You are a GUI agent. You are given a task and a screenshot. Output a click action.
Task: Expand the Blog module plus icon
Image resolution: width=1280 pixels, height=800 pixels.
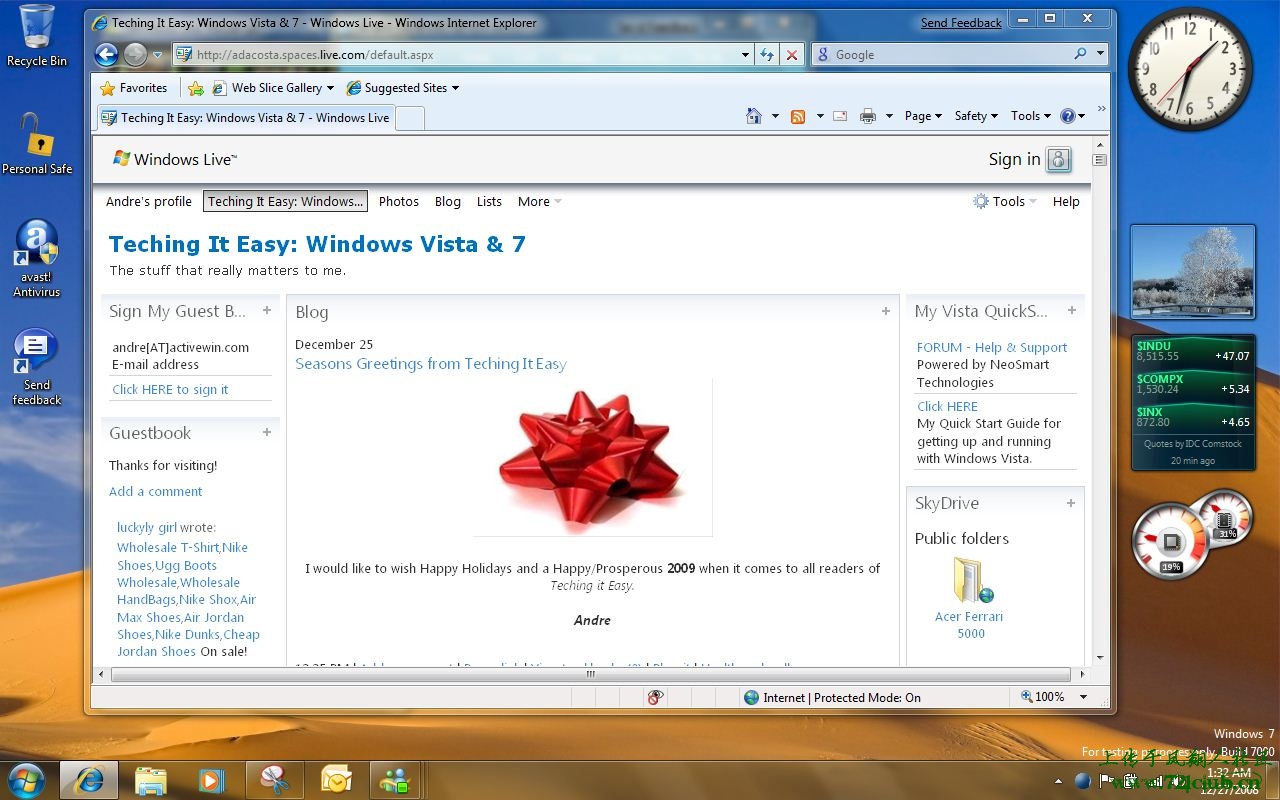[885, 311]
